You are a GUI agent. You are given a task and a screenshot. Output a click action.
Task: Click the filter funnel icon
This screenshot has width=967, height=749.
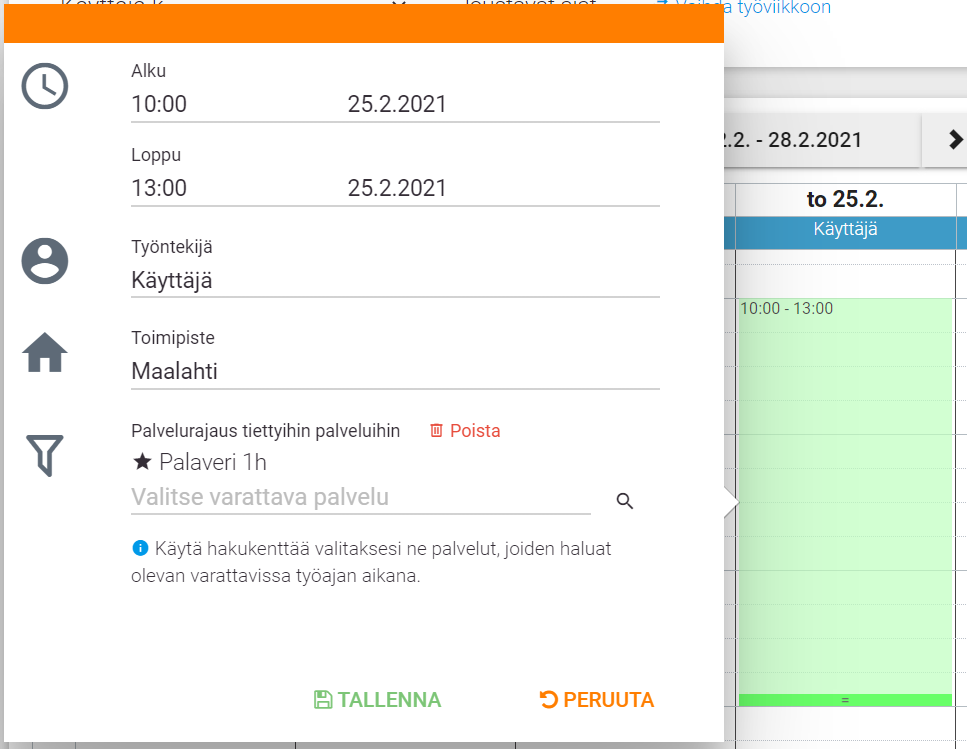coord(45,456)
